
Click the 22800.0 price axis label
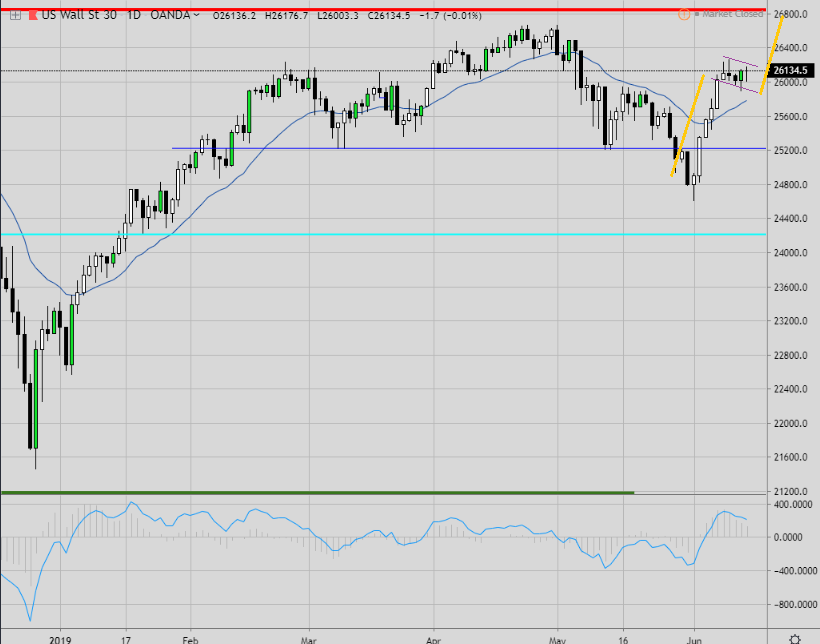793,355
